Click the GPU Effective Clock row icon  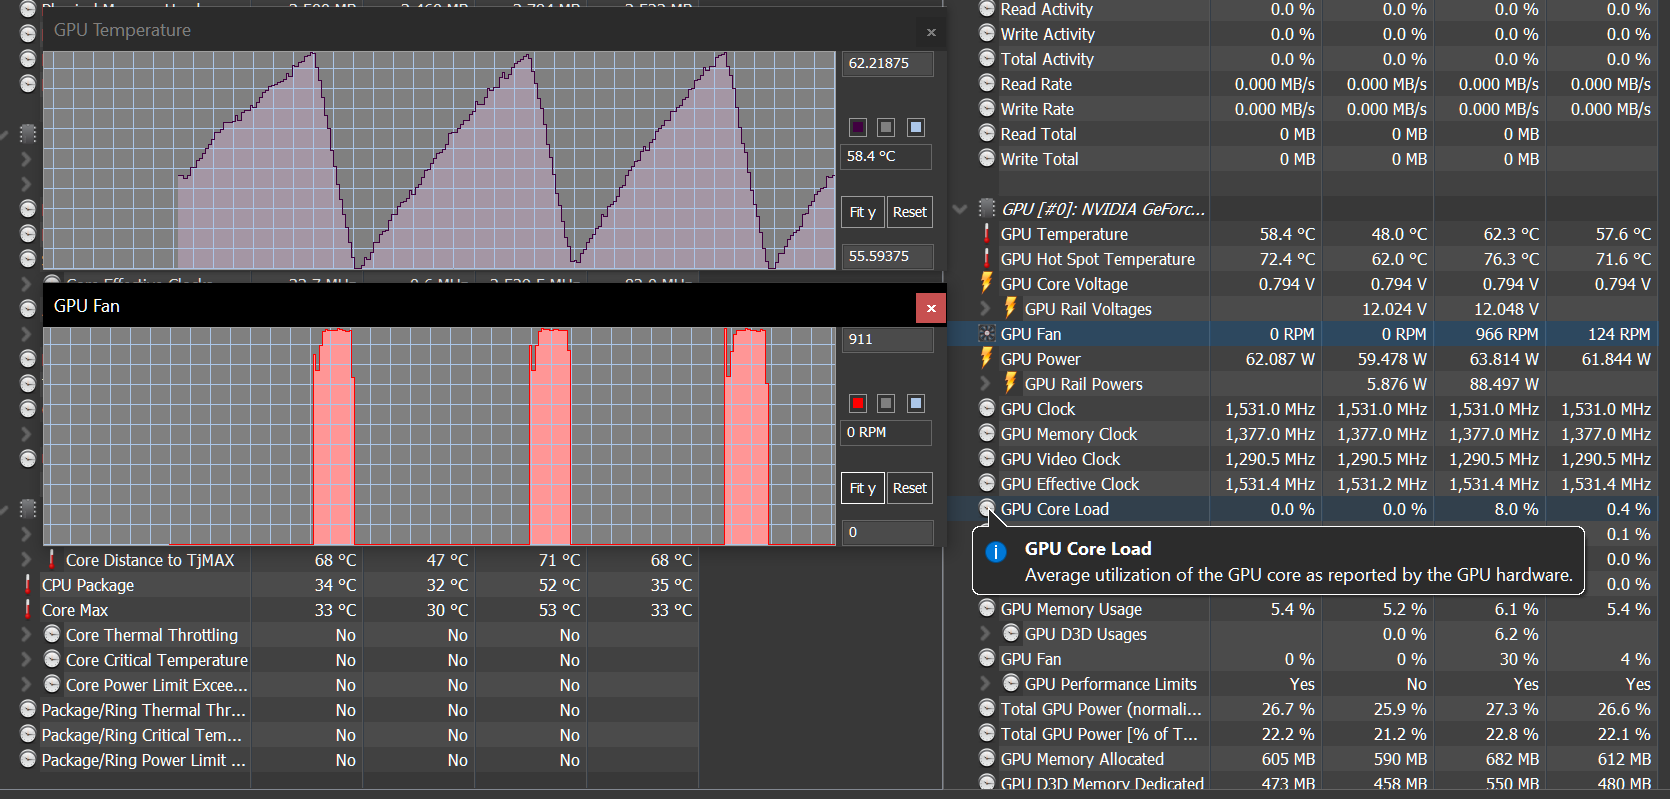(x=987, y=483)
